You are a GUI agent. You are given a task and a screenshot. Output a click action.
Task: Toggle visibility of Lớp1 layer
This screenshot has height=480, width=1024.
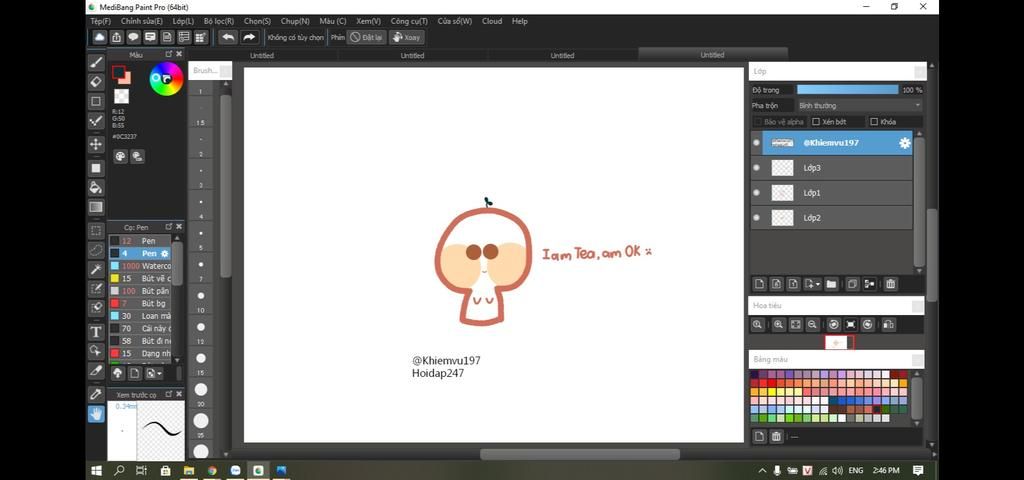pos(756,193)
